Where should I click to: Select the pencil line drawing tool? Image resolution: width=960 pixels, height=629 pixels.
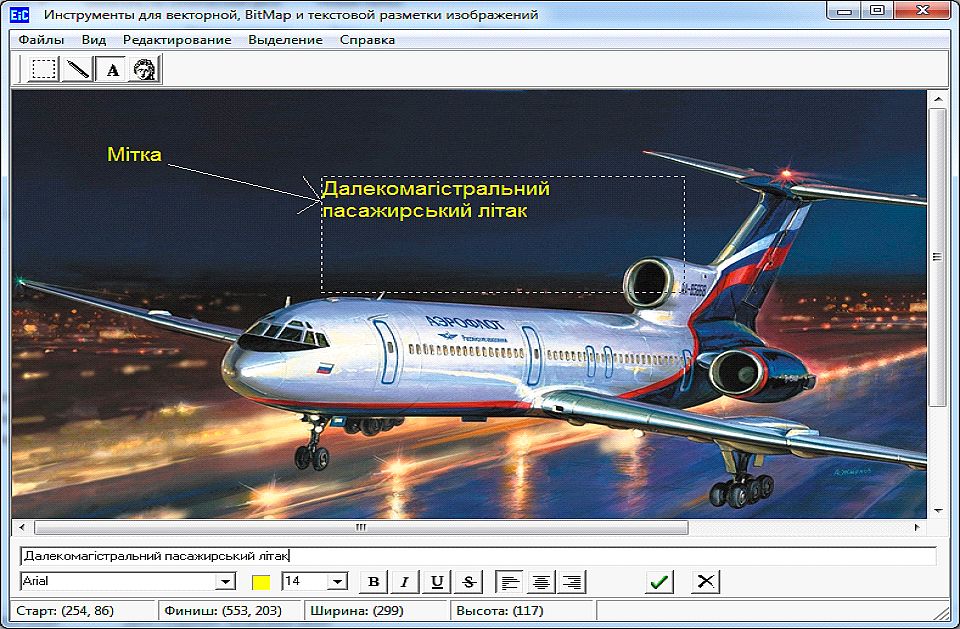pos(77,70)
